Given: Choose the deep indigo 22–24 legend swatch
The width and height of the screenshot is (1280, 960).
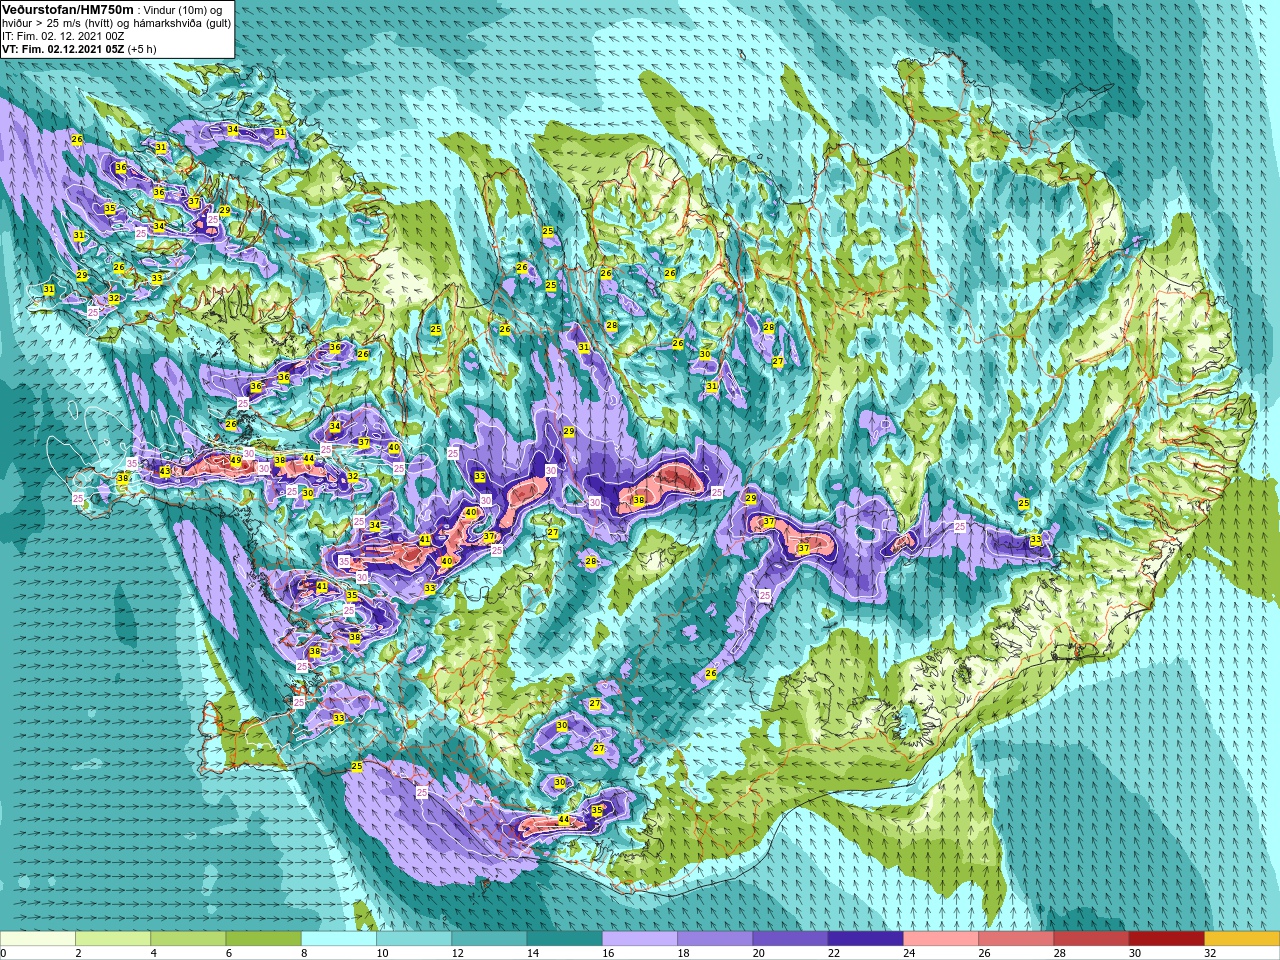Looking at the screenshot, I should (x=866, y=939).
